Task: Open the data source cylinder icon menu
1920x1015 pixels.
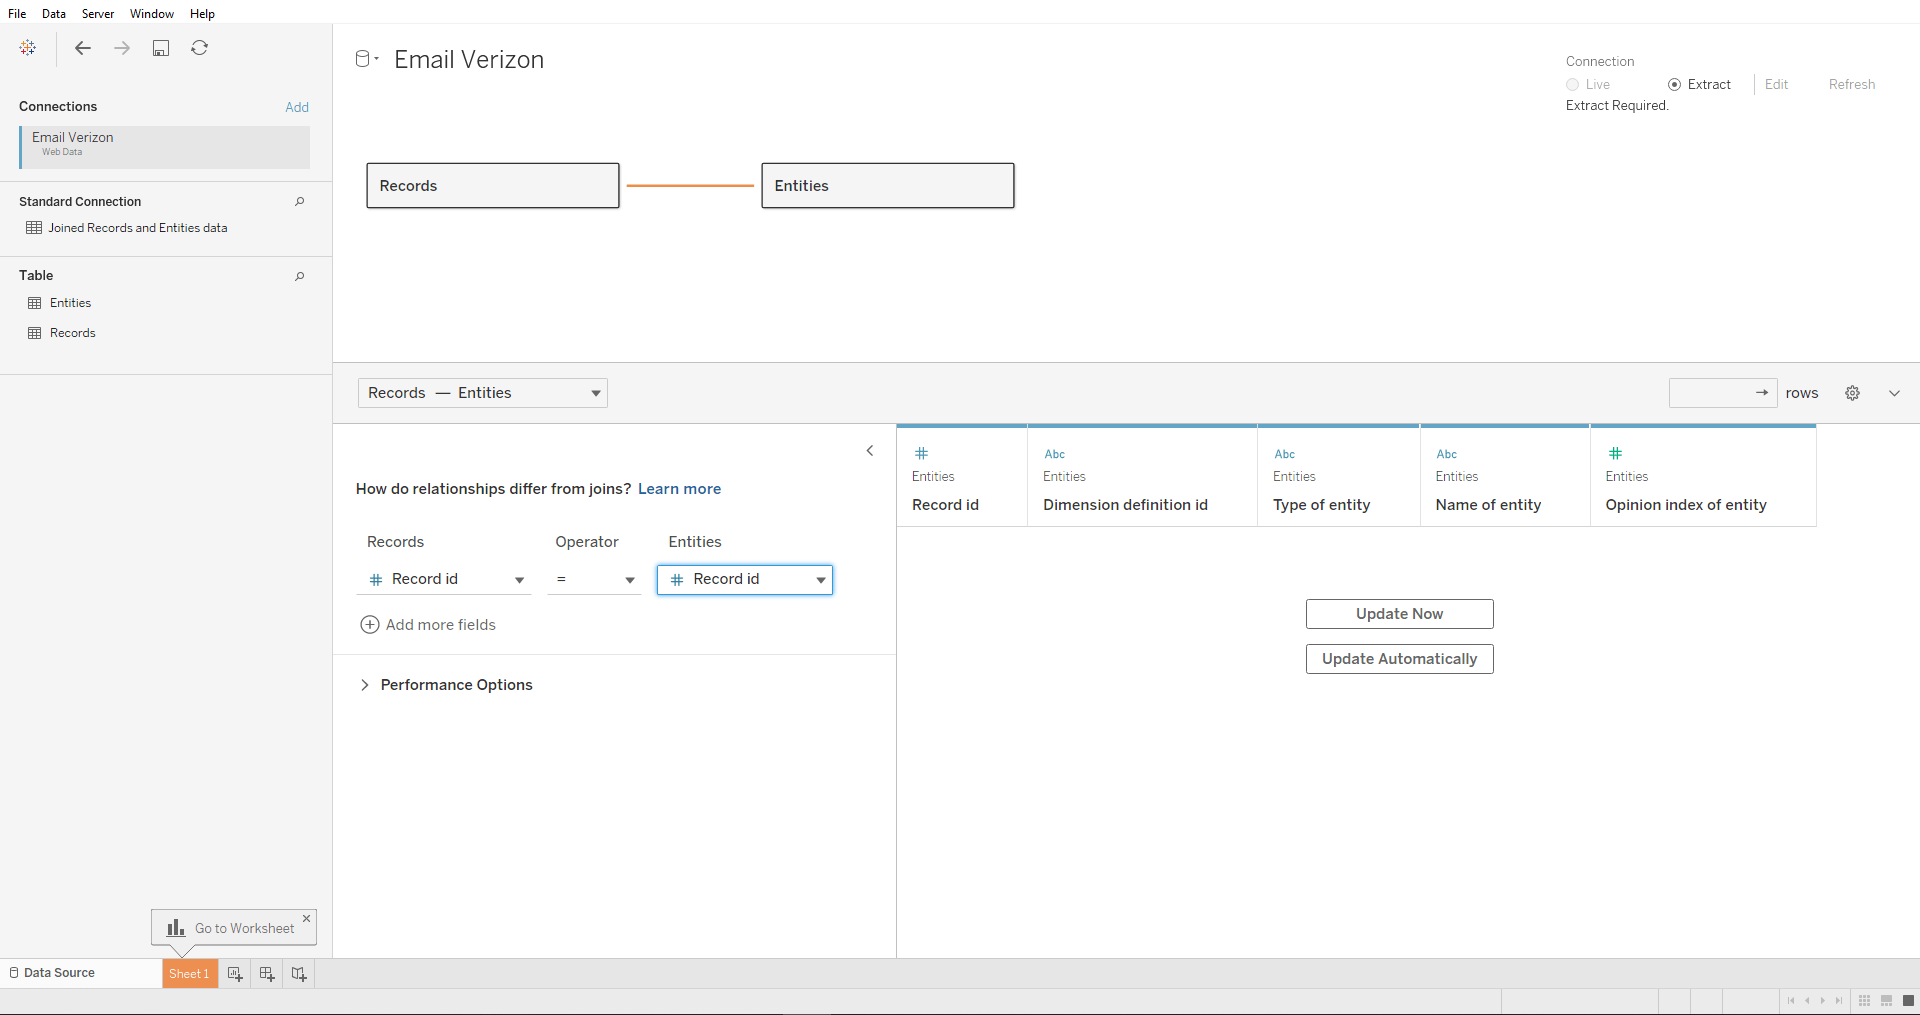Action: point(367,59)
